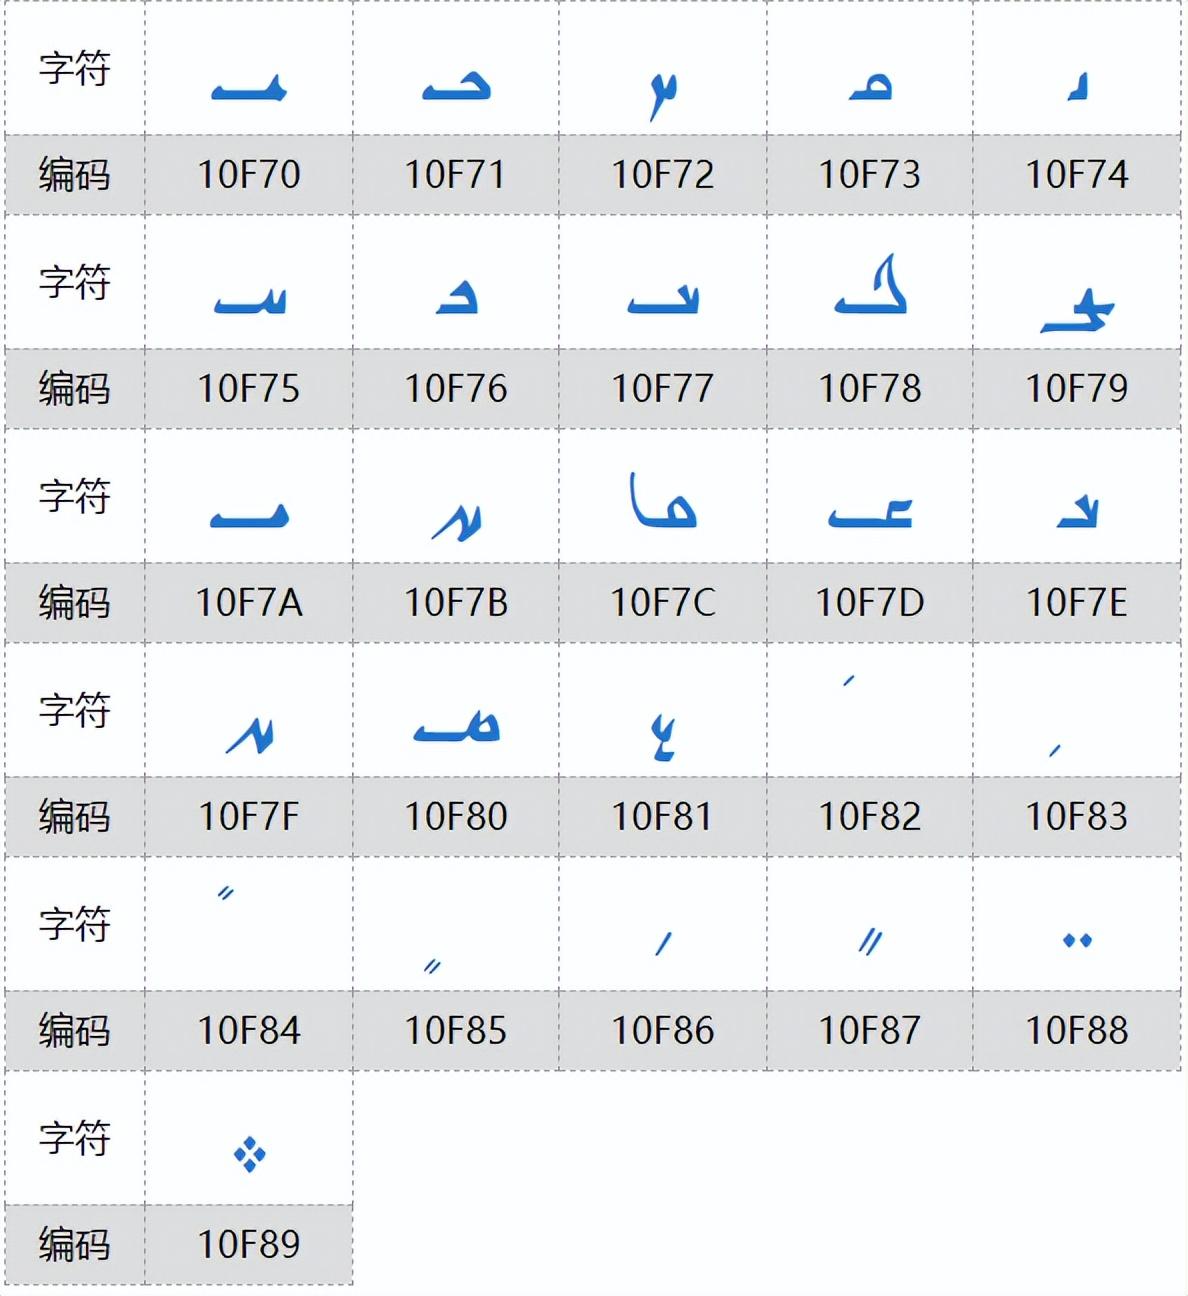This screenshot has width=1188, height=1296.
Task: Select the character glyph for 10F72
Action: pyautogui.click(x=662, y=94)
